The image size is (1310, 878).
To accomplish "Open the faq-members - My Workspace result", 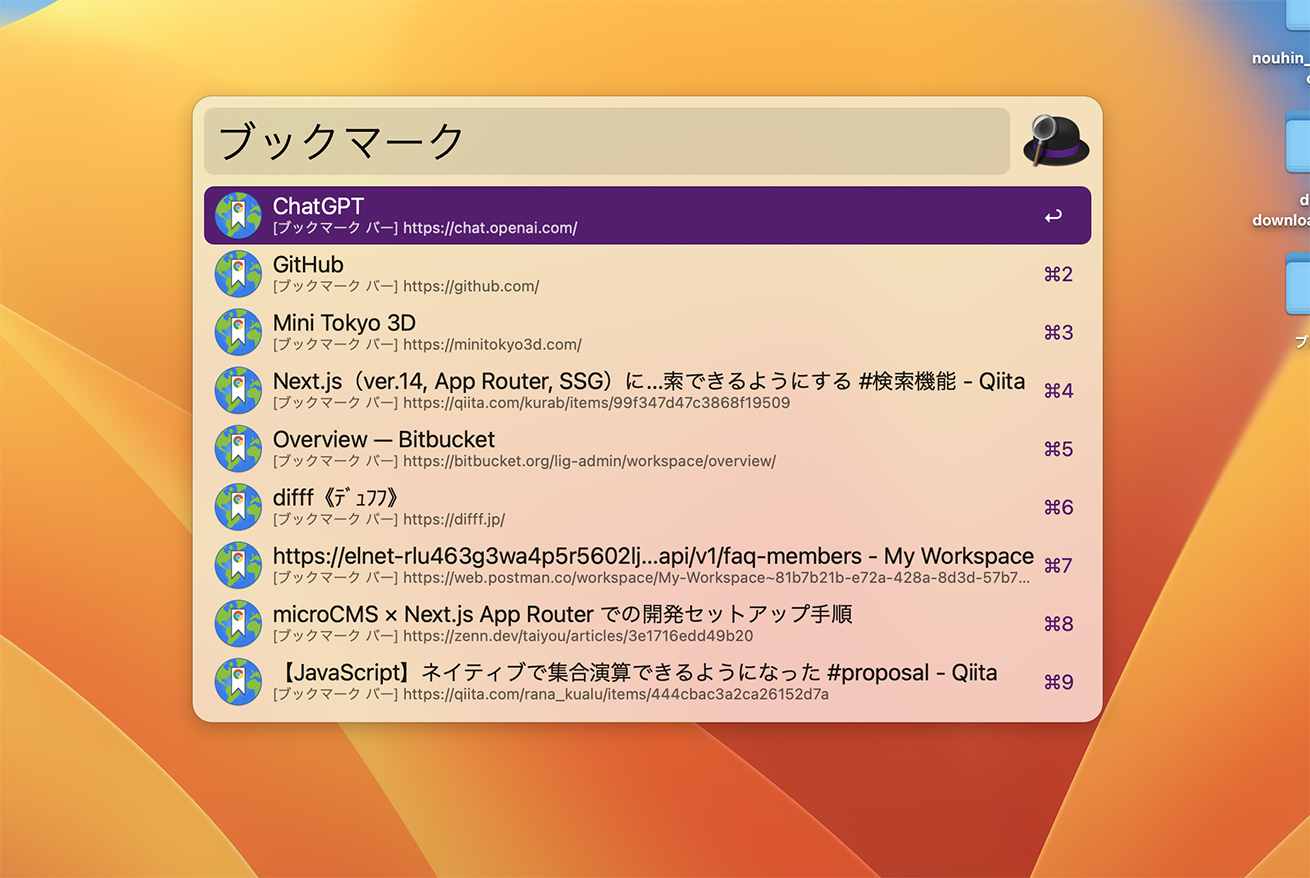I will [x=647, y=565].
